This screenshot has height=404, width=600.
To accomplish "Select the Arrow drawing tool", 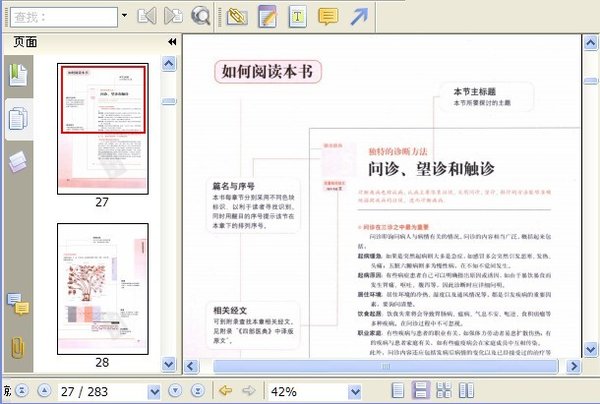I will pos(359,16).
